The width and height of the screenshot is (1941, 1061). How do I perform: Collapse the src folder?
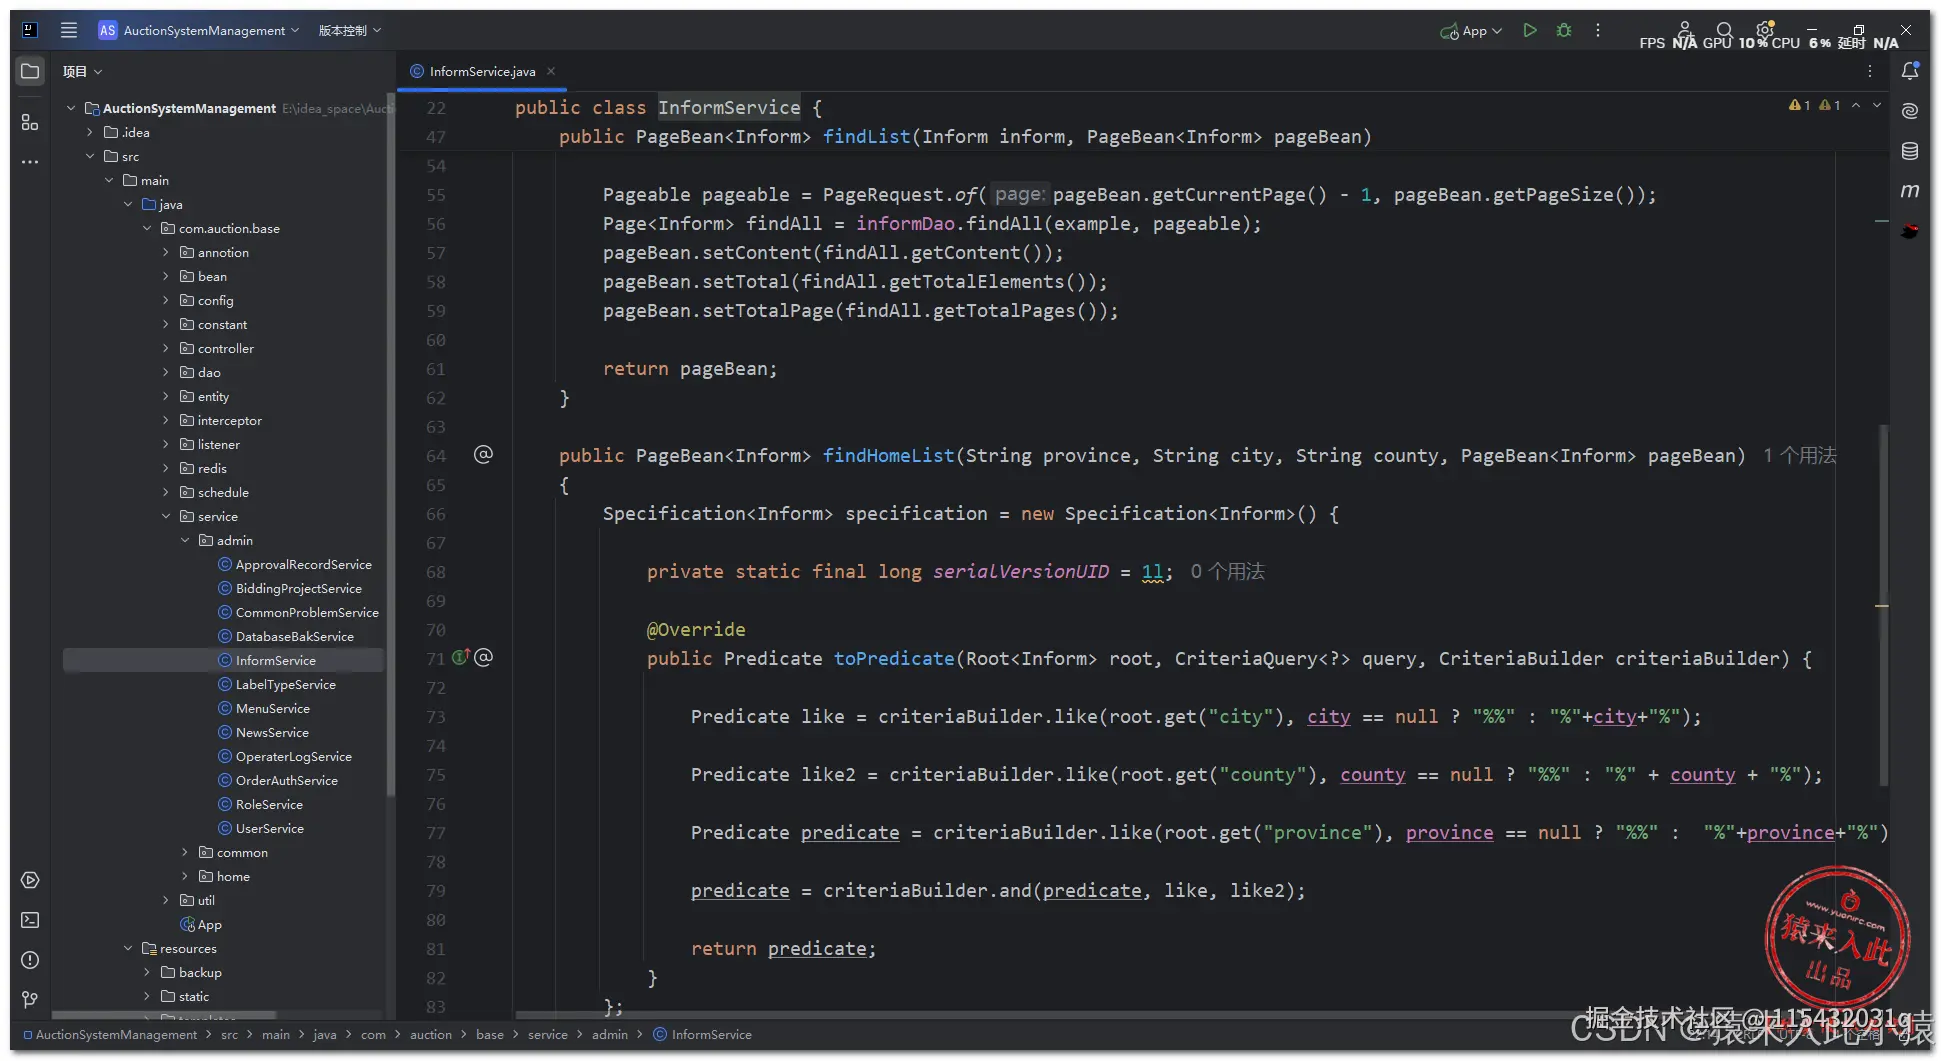pos(90,156)
